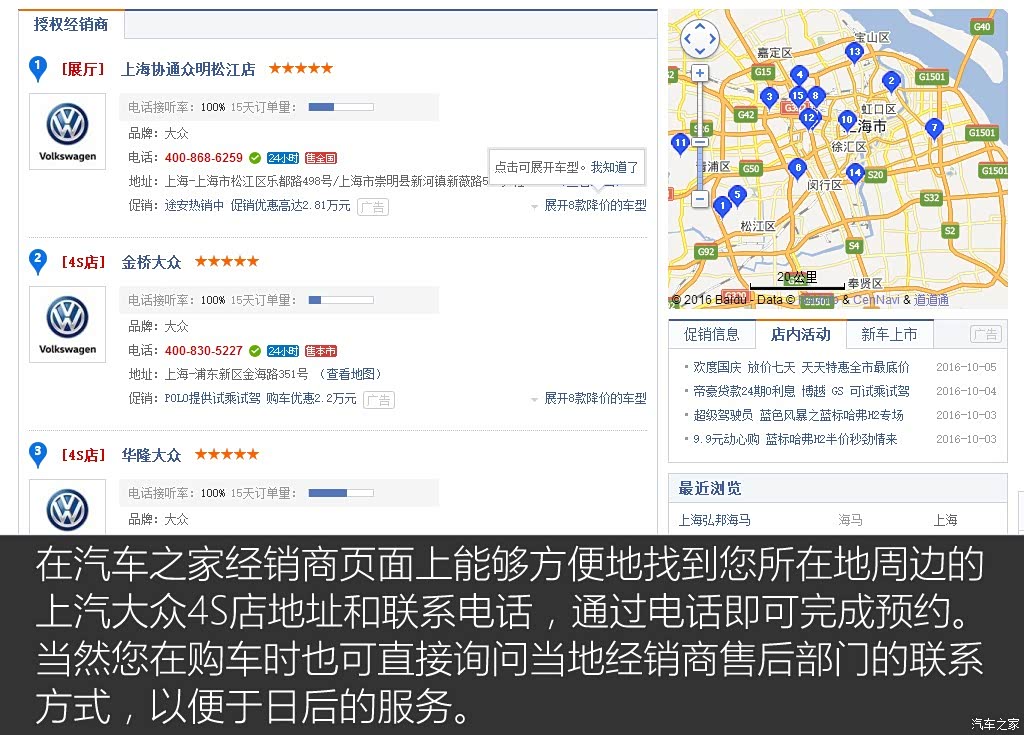Click map marker 11
Image resolution: width=1024 pixels, height=735 pixels.
[x=680, y=143]
